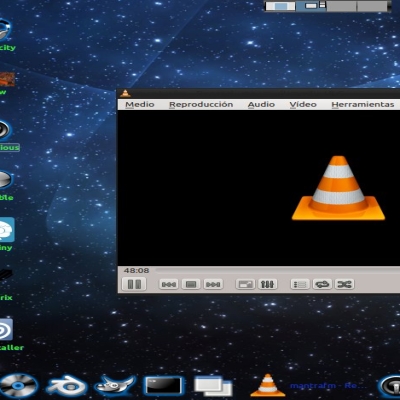This screenshot has width=400, height=400.
Task: Click the round dock icon at far right
Action: [x=390, y=386]
